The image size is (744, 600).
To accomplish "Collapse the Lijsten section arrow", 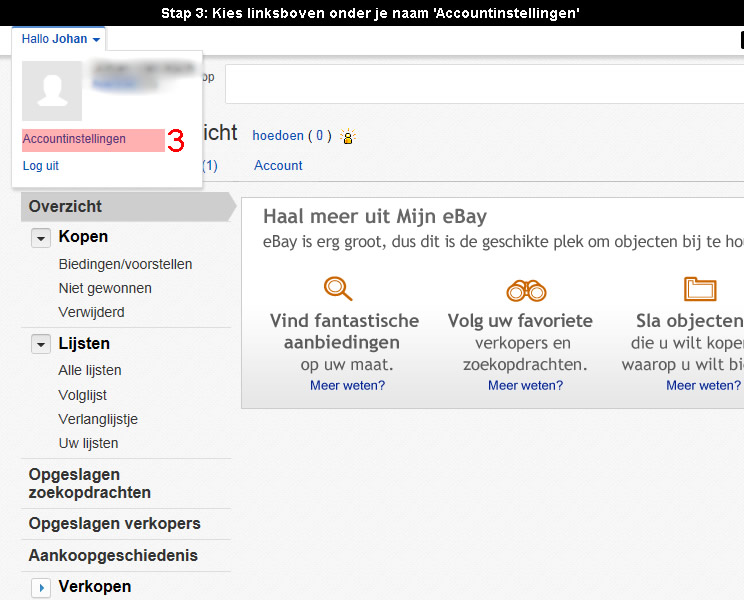I will (x=41, y=344).
